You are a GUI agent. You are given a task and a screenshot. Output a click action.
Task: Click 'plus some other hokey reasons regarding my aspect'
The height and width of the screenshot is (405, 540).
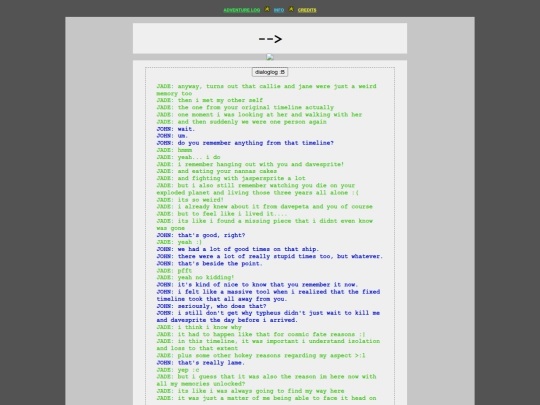tap(266, 355)
